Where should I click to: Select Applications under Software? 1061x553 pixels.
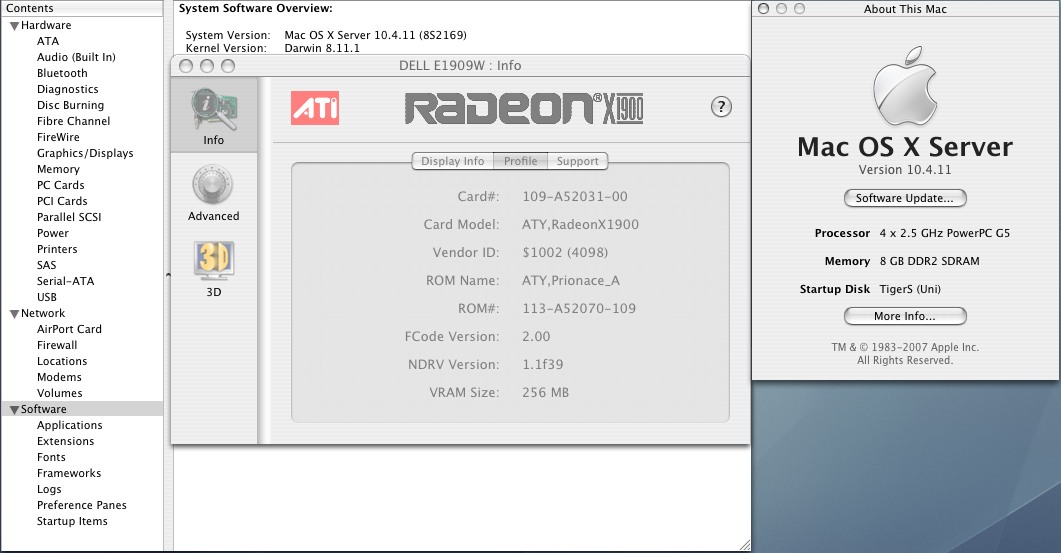tap(70, 426)
